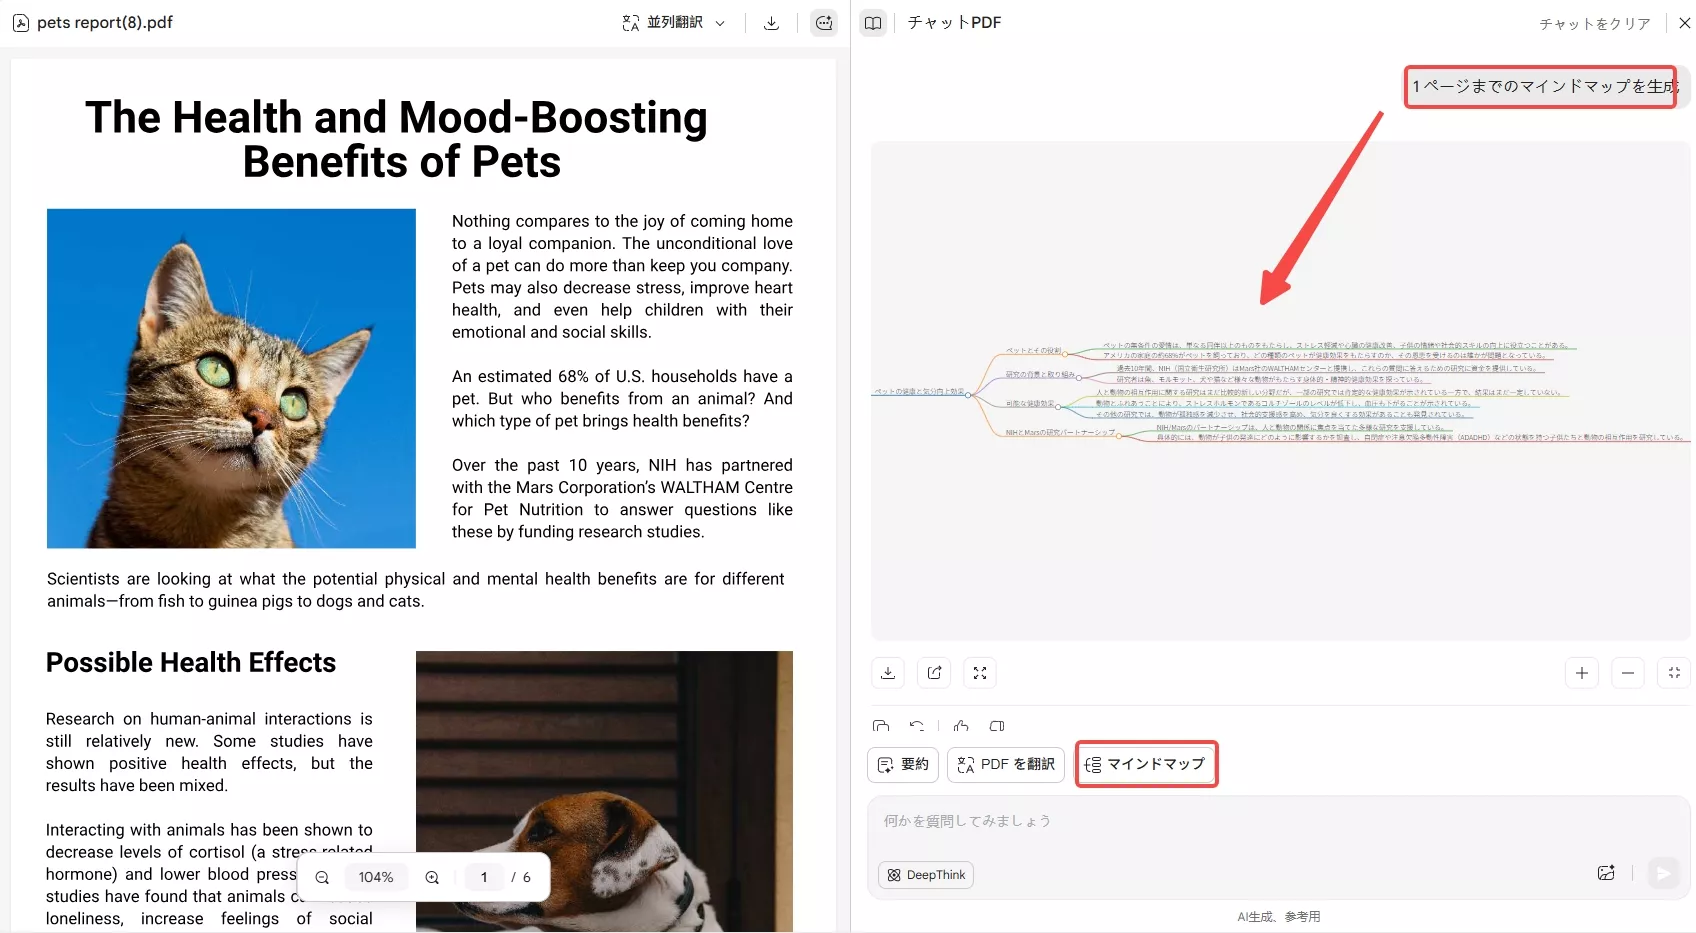
Task: Click the book icon beside チャットPDF
Action: pyautogui.click(x=873, y=23)
